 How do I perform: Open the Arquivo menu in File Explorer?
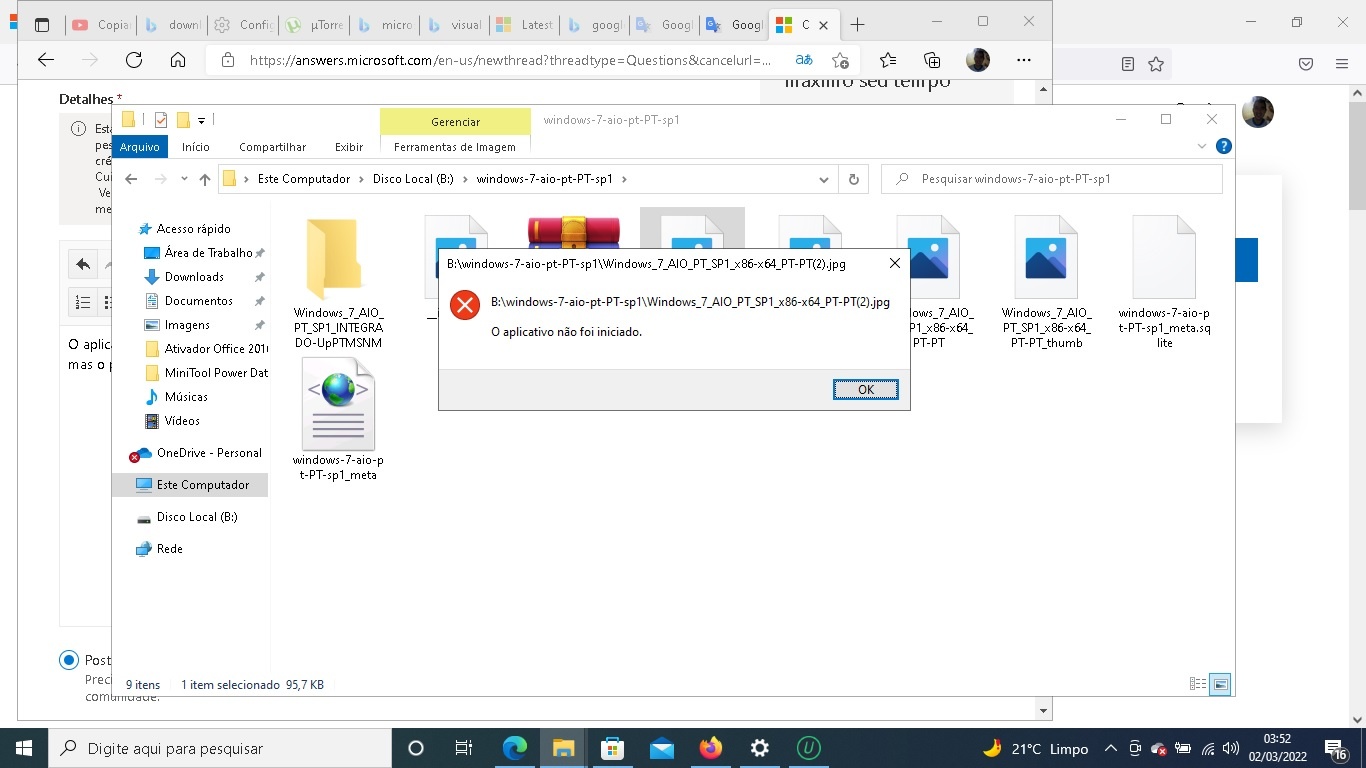[x=140, y=147]
